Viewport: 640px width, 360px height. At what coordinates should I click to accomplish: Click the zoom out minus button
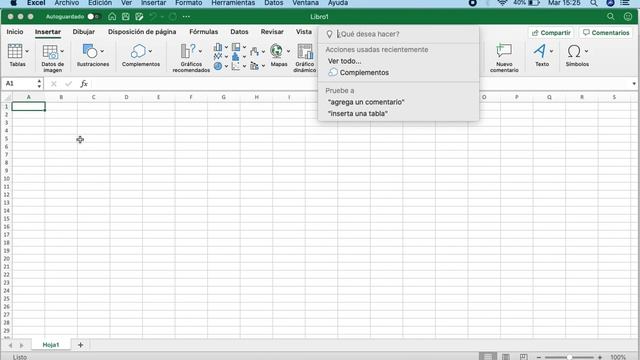point(539,357)
